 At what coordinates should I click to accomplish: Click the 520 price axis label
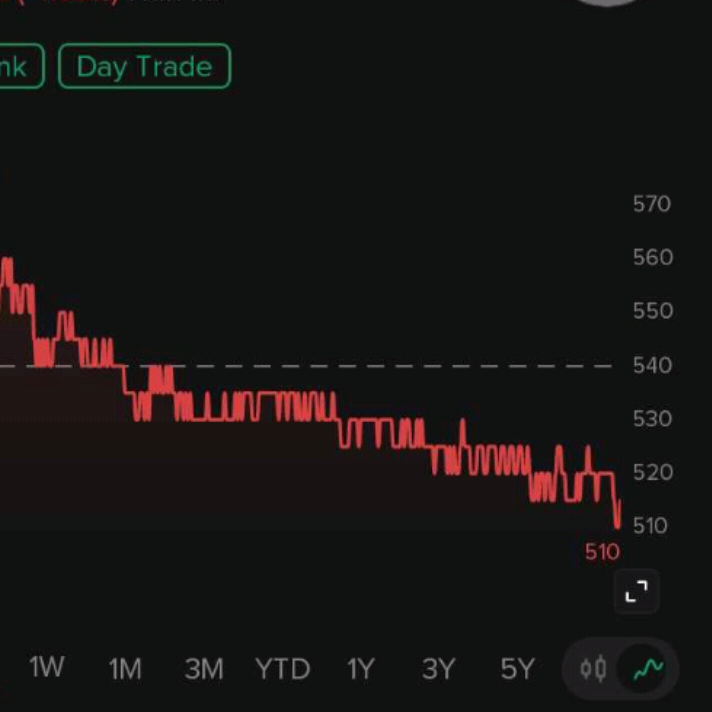[x=652, y=471]
